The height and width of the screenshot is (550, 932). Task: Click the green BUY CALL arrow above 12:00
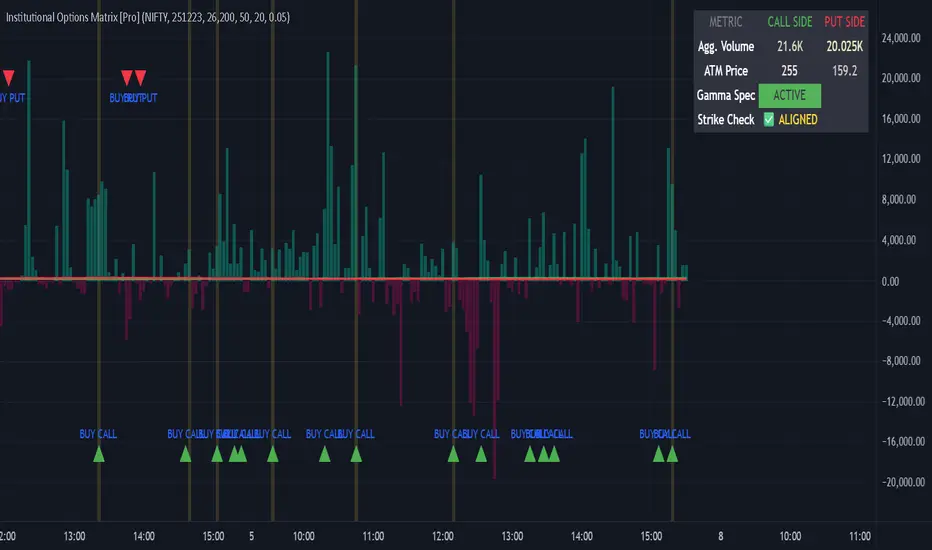(453, 455)
